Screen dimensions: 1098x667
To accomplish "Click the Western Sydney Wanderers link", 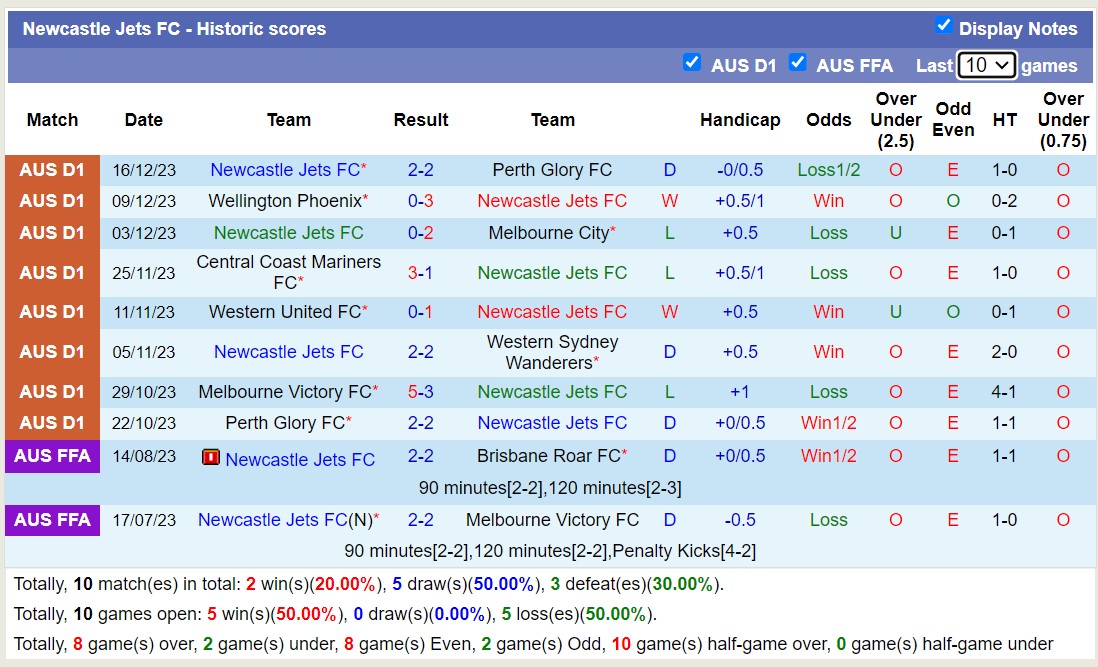I will [x=552, y=351].
